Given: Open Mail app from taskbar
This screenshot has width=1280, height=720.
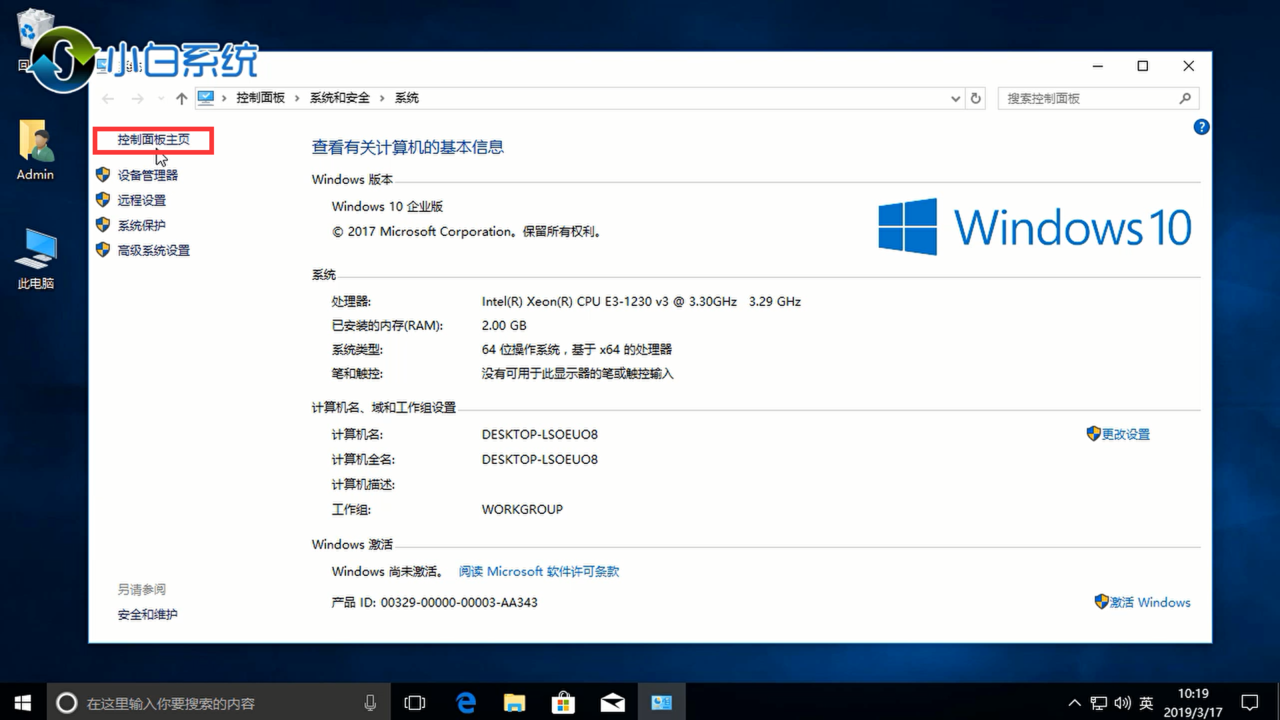Looking at the screenshot, I should [612, 703].
